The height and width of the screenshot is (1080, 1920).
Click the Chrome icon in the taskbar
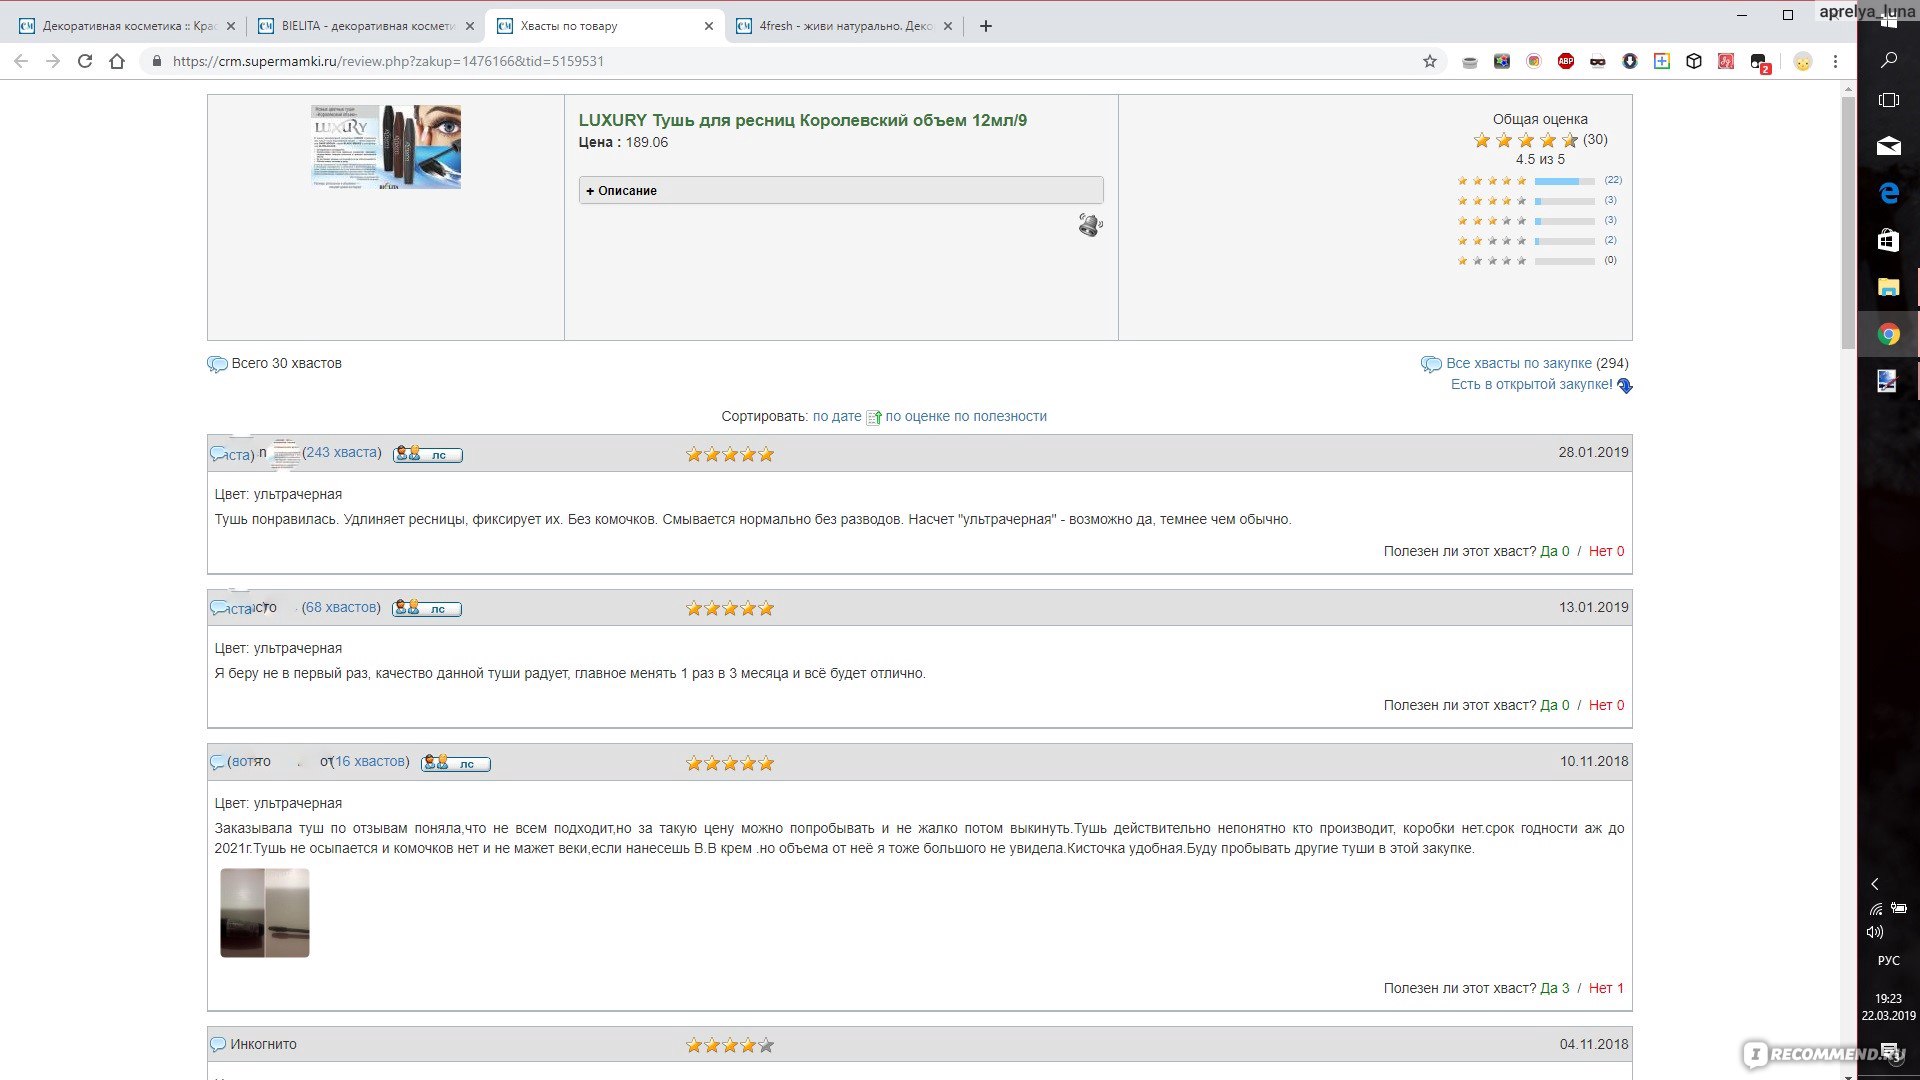pos(1889,335)
